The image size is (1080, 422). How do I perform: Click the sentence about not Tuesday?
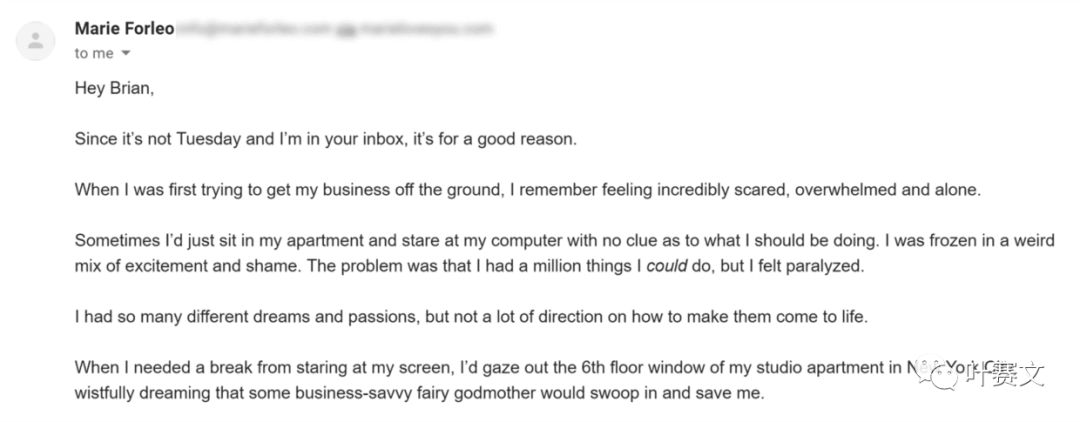click(x=325, y=140)
